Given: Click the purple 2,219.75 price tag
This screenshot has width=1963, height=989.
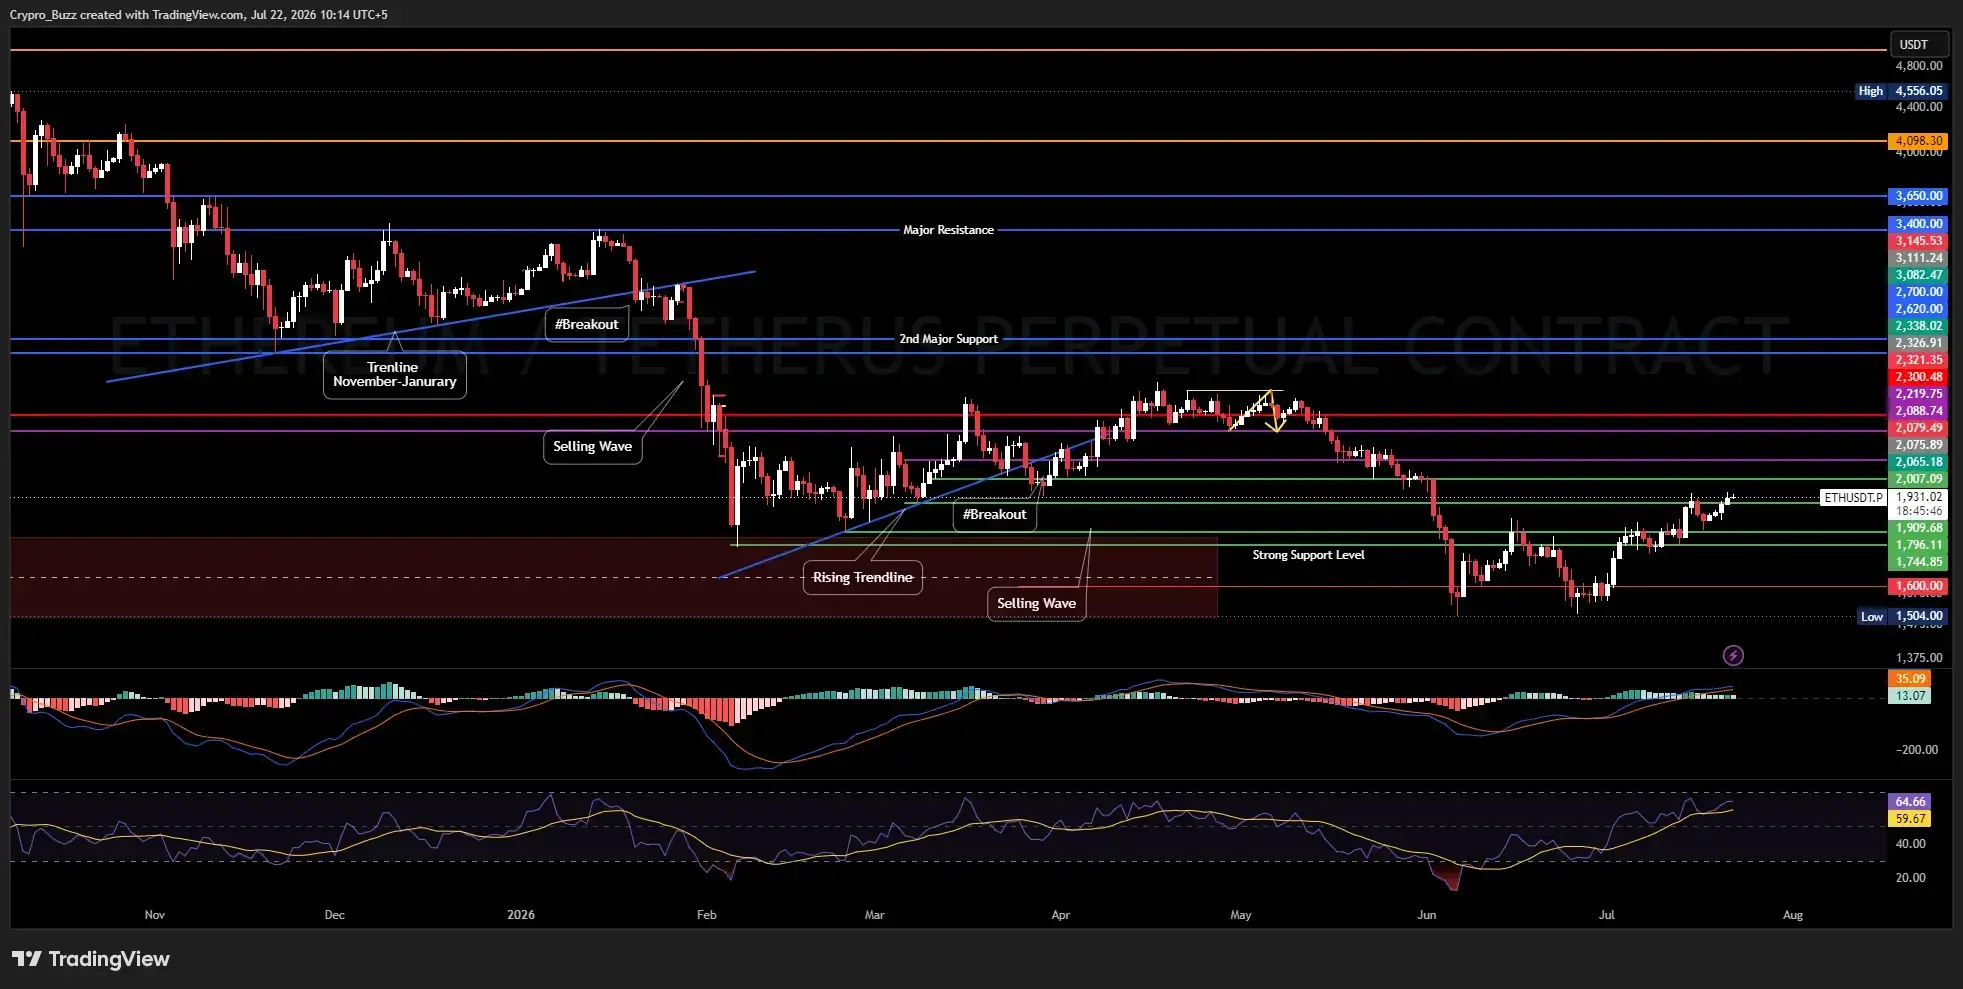Looking at the screenshot, I should click(1918, 394).
